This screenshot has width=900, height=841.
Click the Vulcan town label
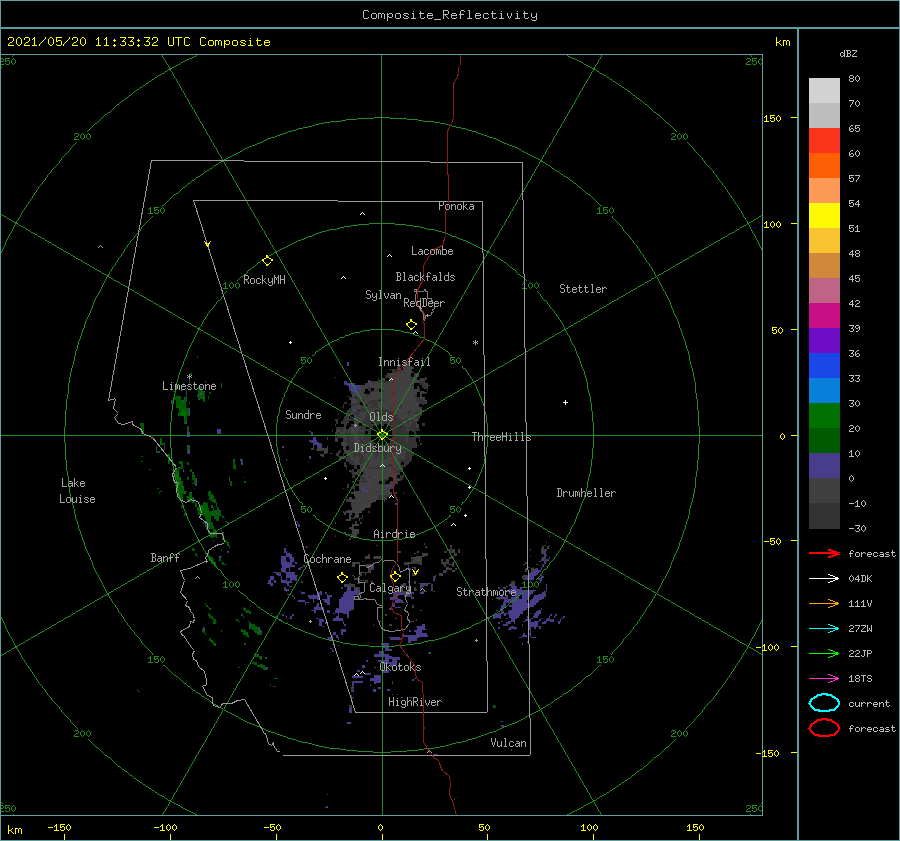click(x=508, y=743)
